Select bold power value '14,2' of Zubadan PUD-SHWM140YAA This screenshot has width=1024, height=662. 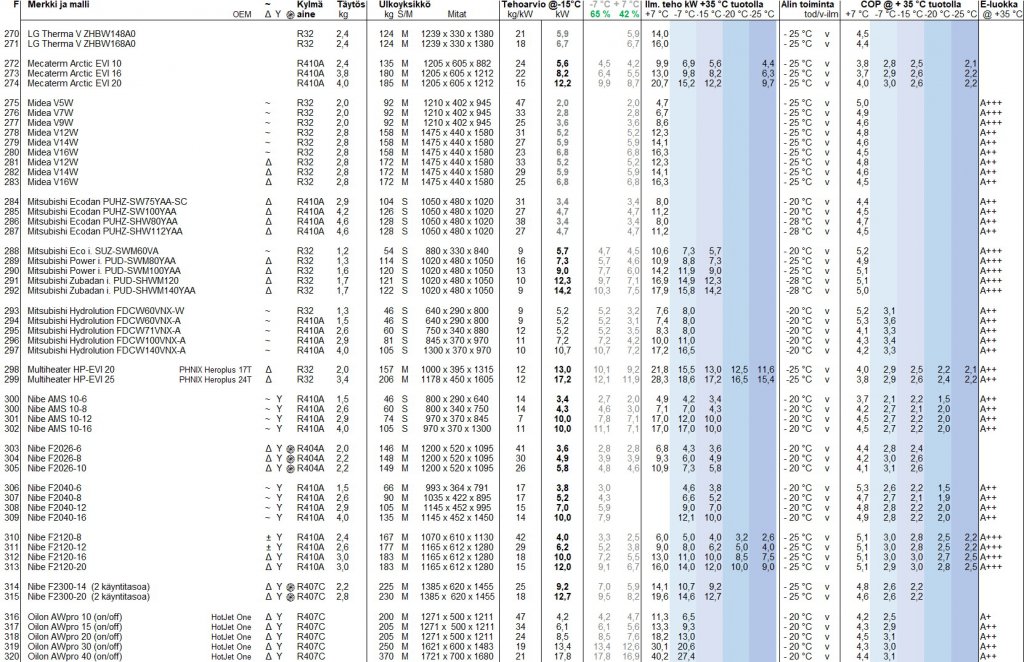click(562, 291)
